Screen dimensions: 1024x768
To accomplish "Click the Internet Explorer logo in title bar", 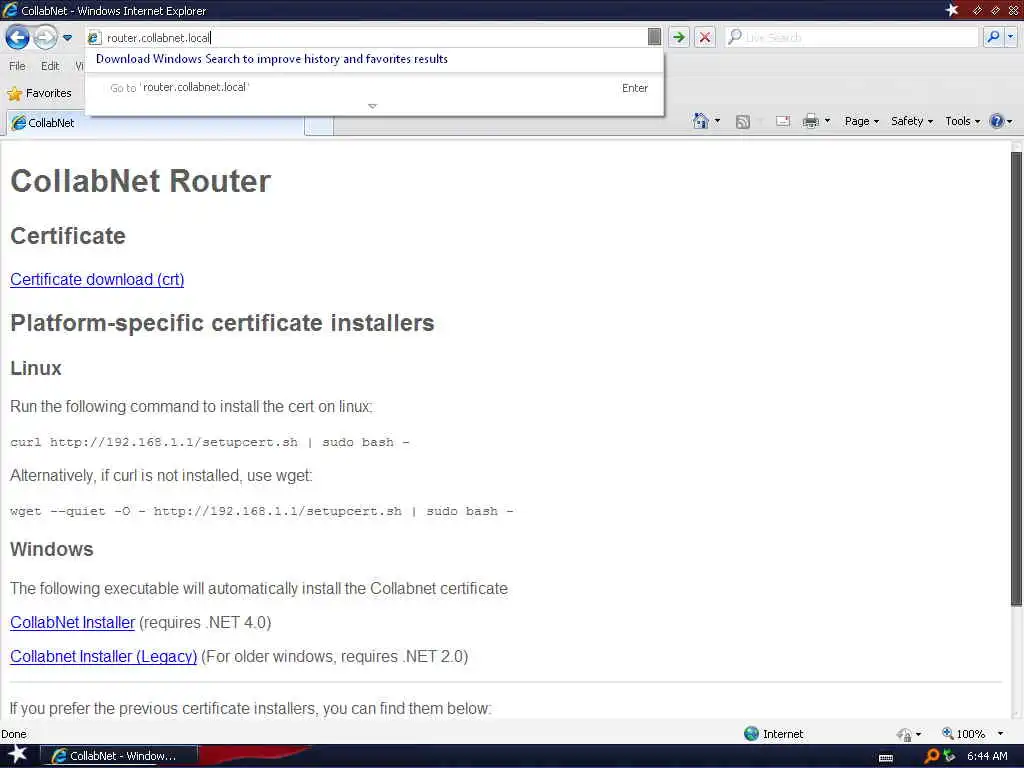I will [10, 10].
